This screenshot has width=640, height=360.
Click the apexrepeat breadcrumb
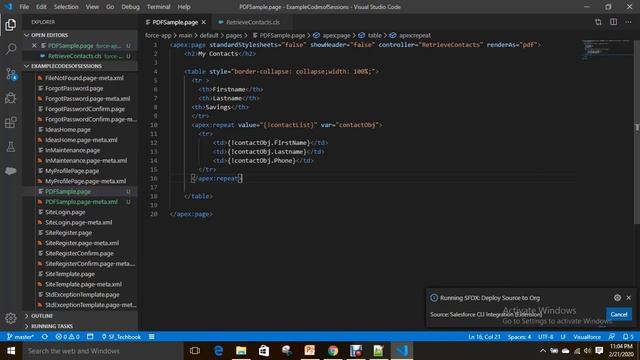pos(414,36)
